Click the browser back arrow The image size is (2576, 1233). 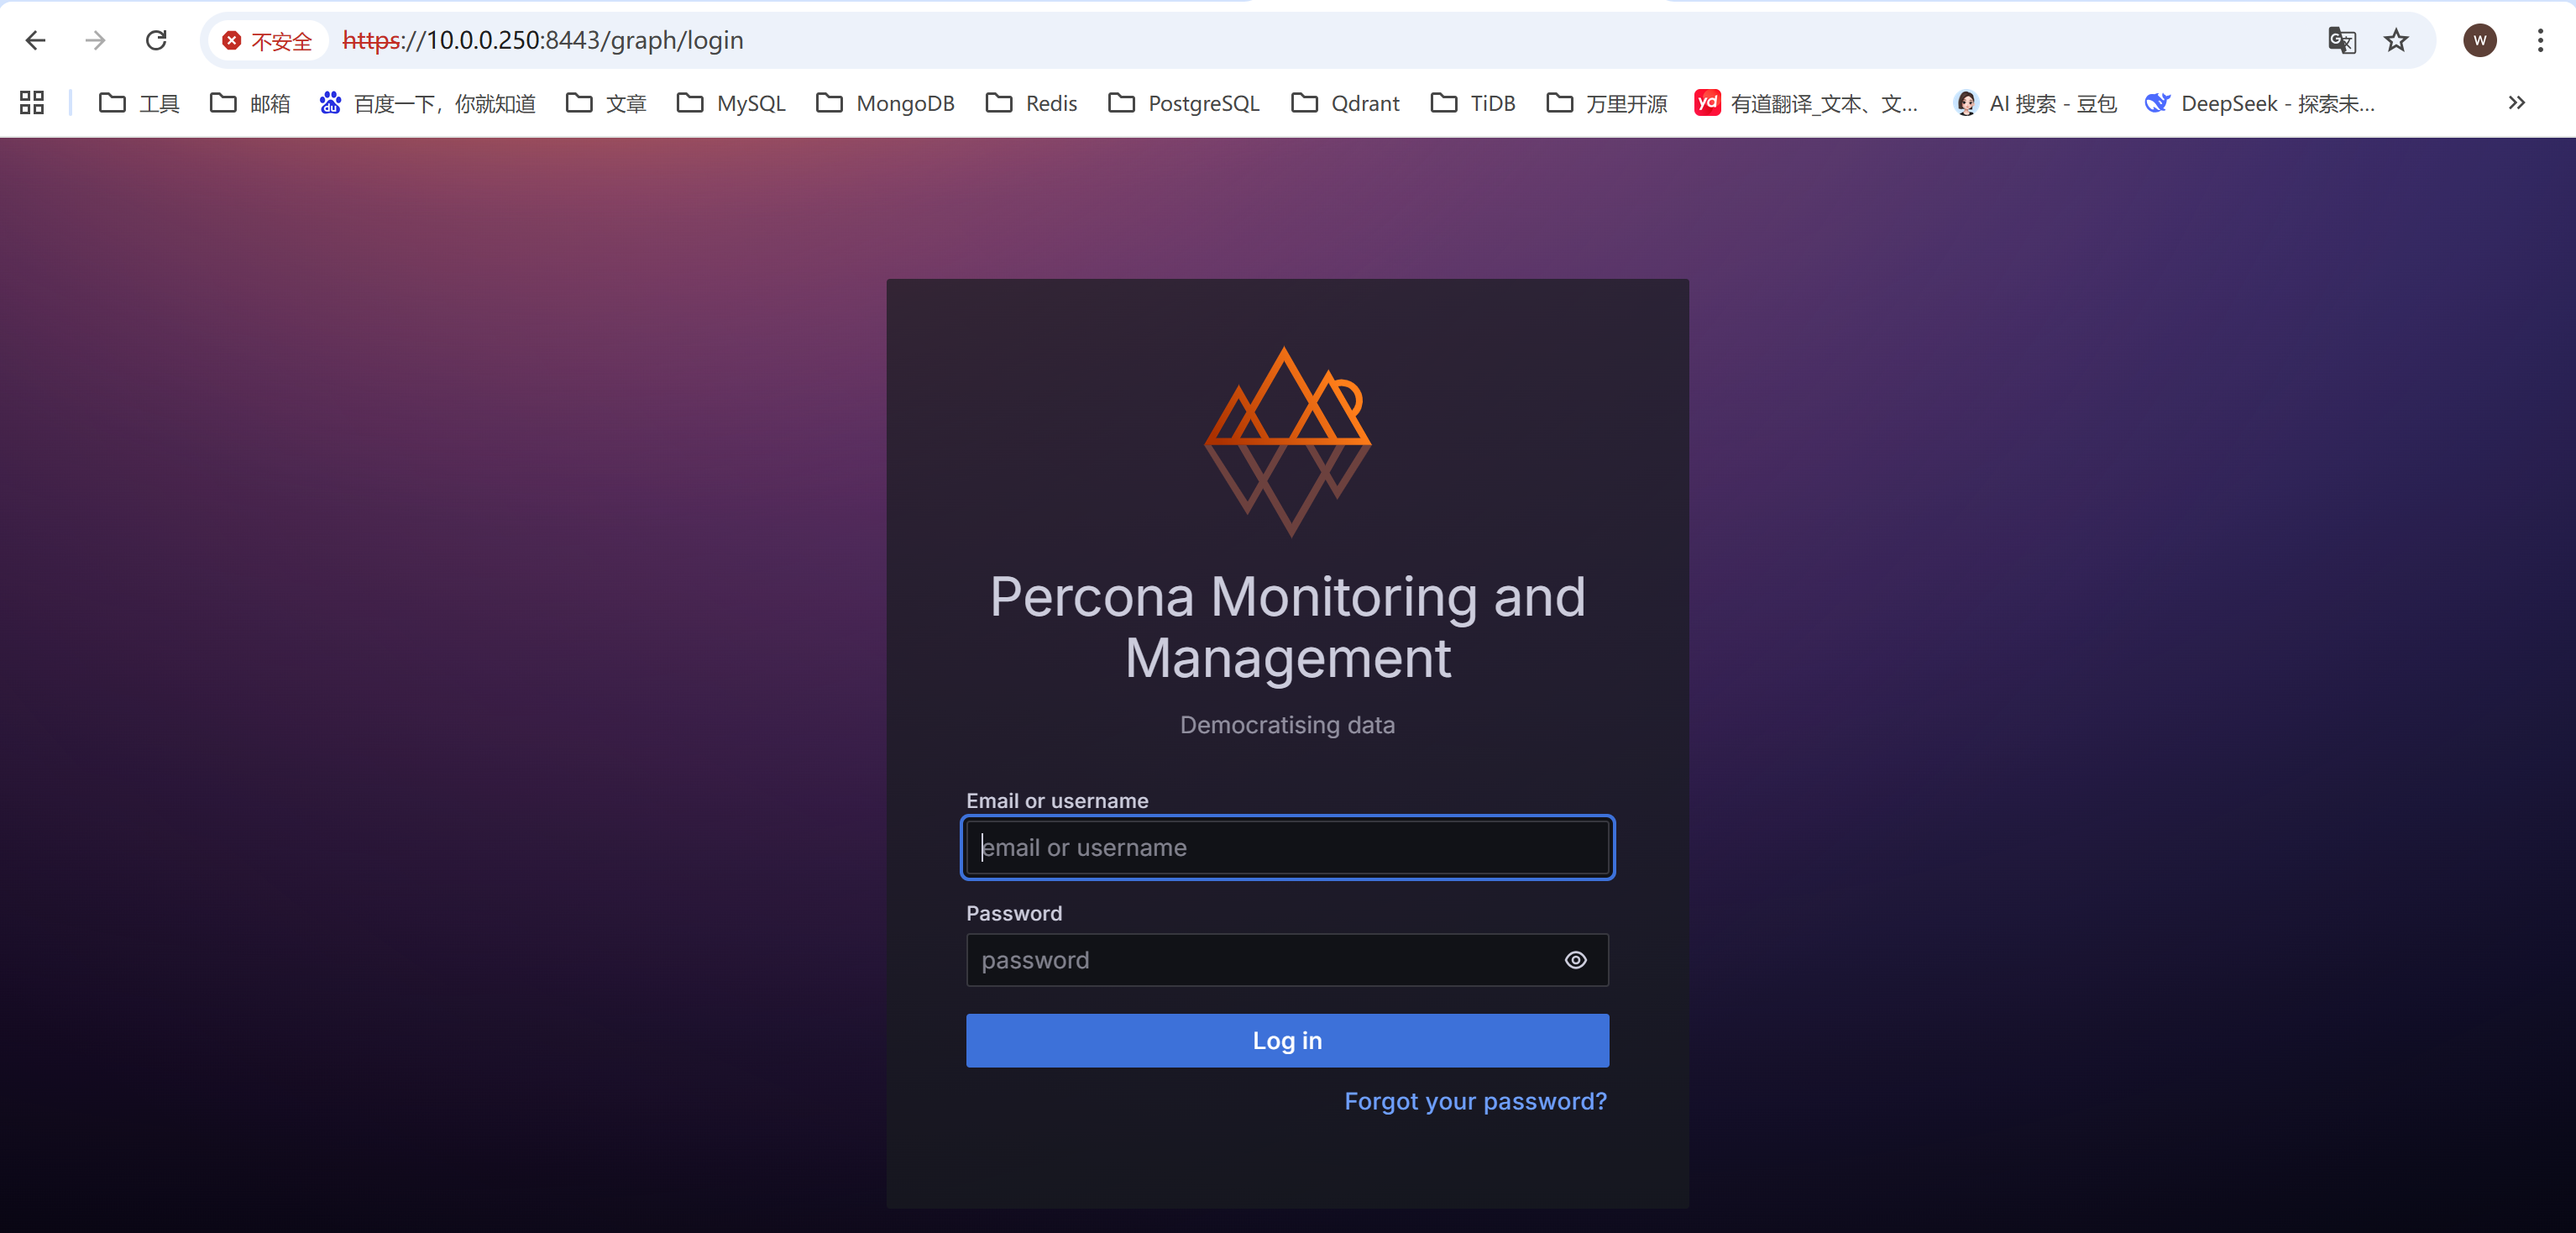(36, 40)
